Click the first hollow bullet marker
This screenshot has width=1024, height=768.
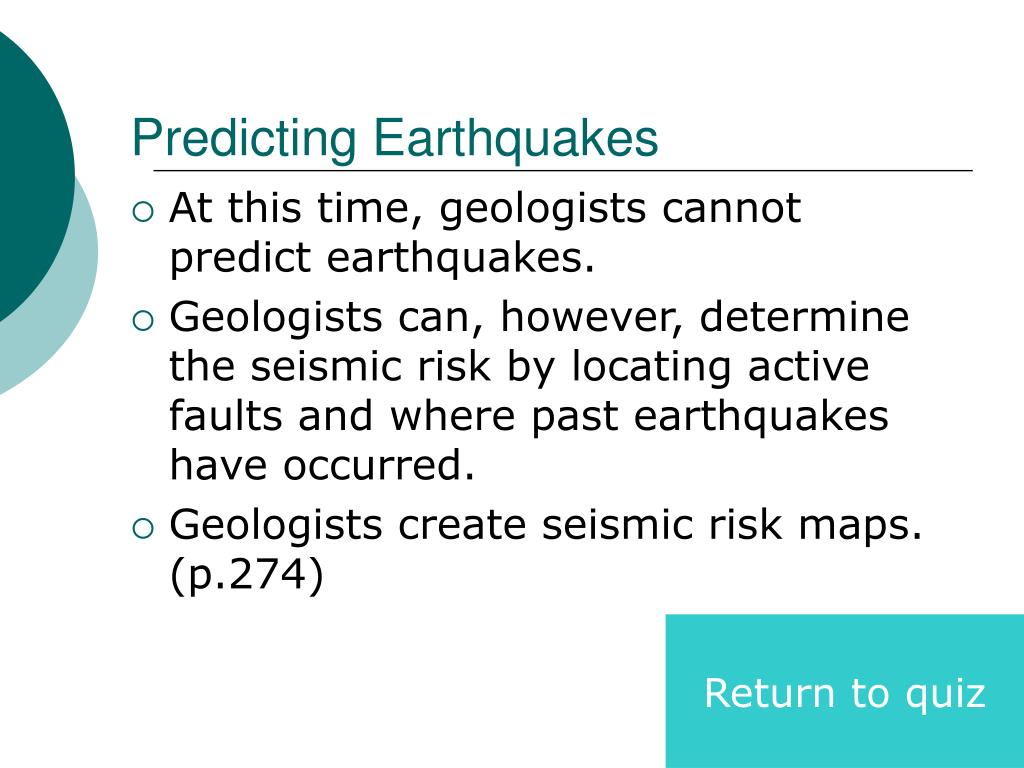143,212
